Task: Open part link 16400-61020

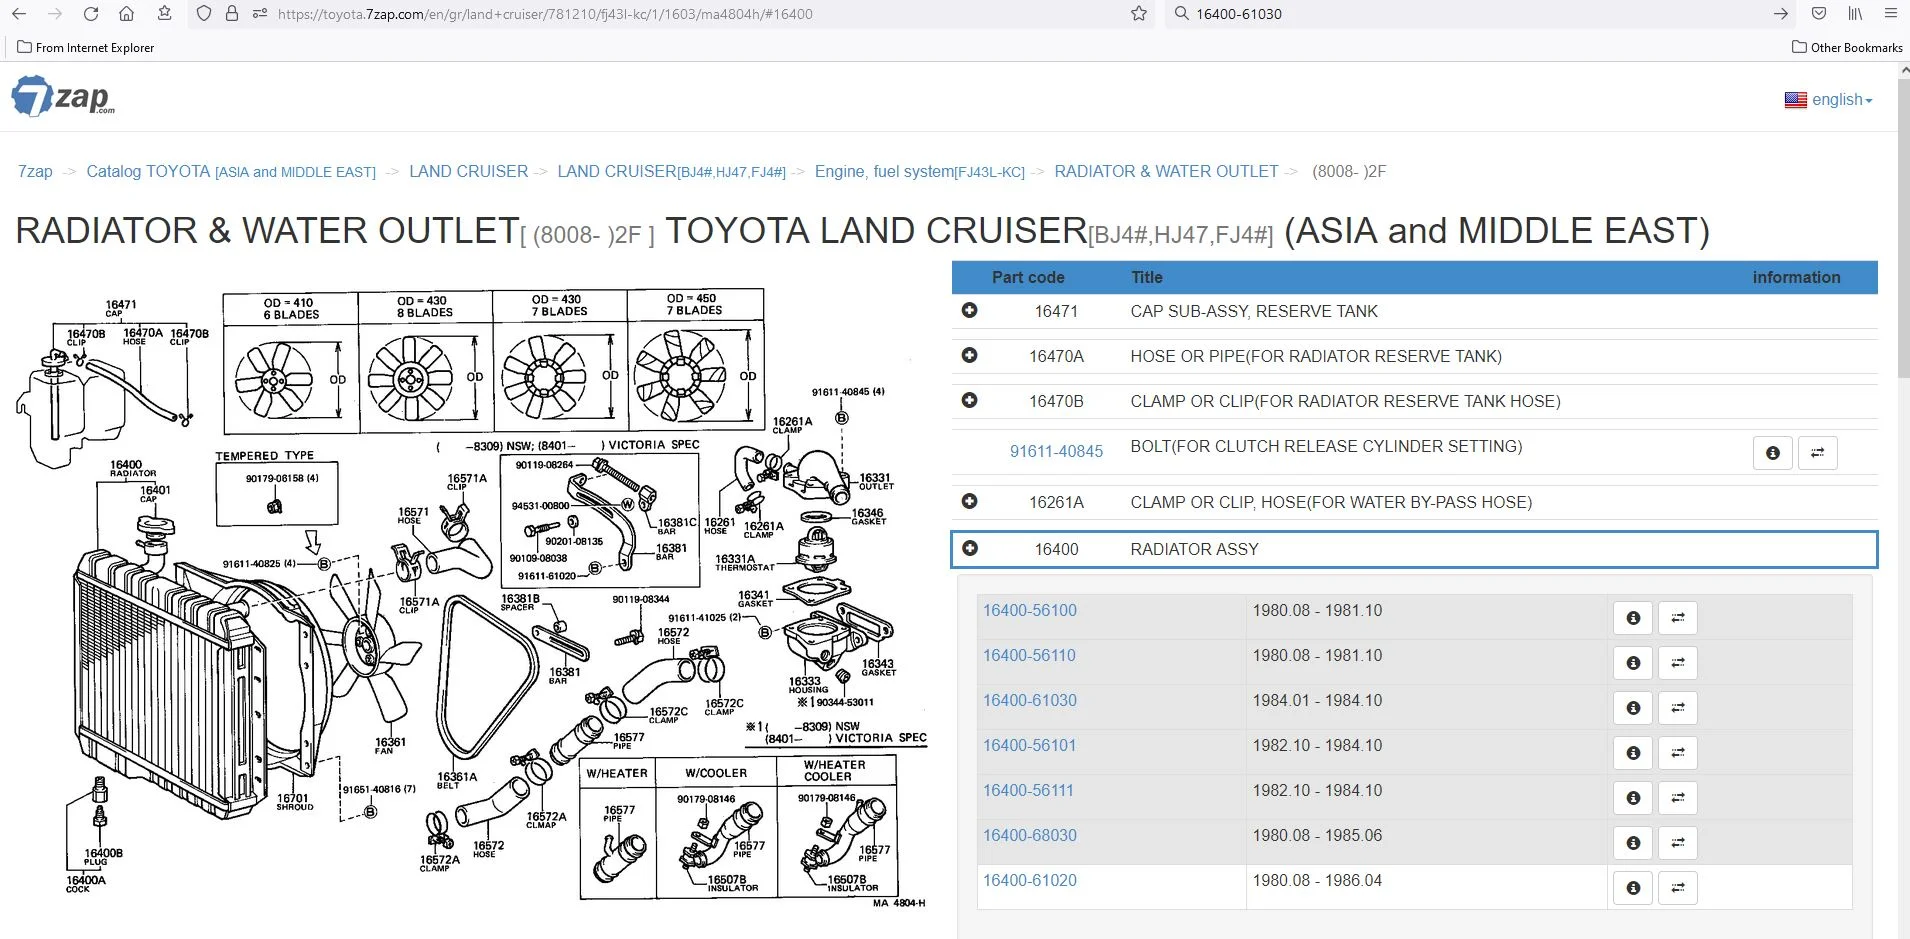Action: (1030, 881)
